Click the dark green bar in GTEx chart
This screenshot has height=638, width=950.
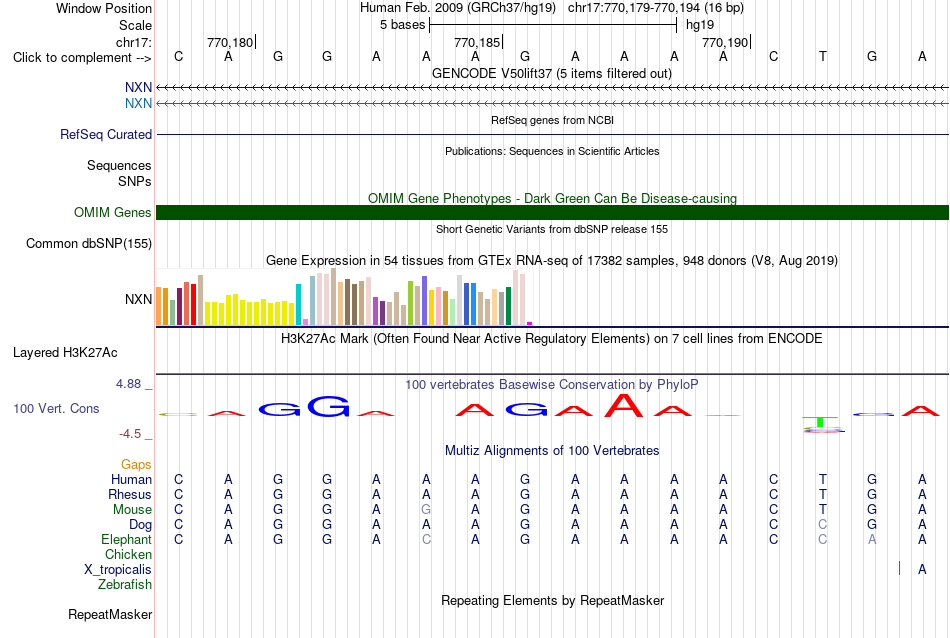508,306
